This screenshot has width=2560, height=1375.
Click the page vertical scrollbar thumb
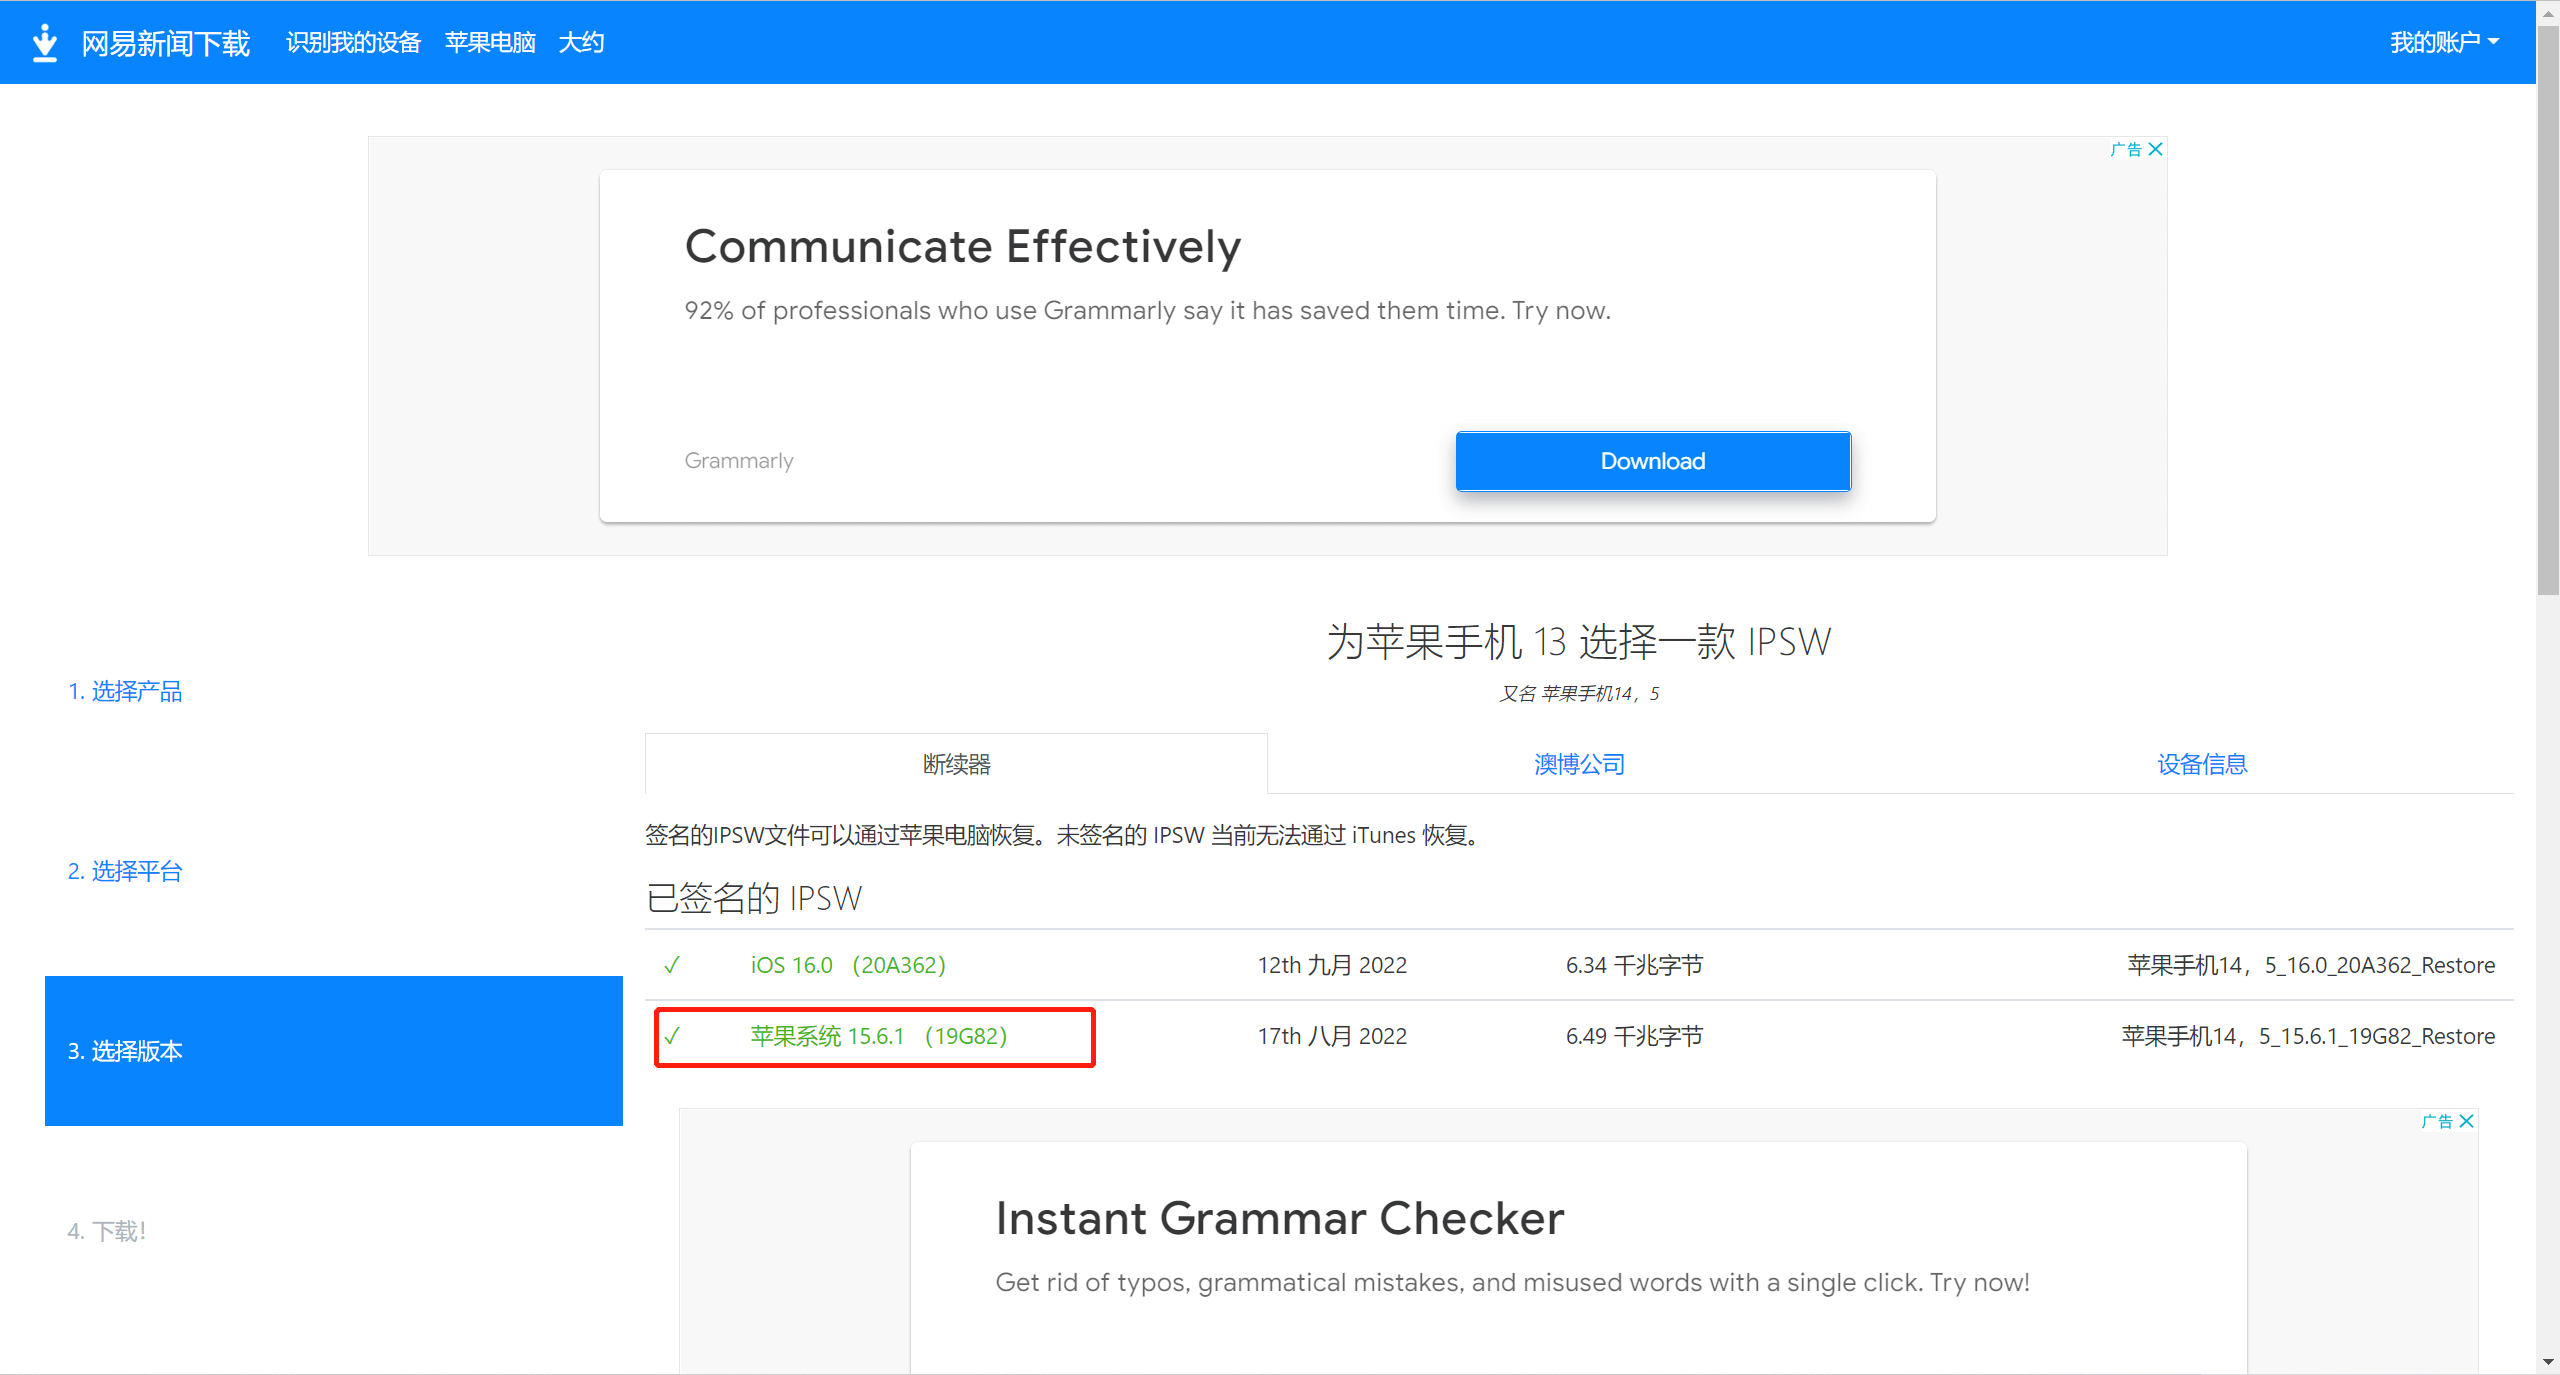pyautogui.click(x=2548, y=312)
